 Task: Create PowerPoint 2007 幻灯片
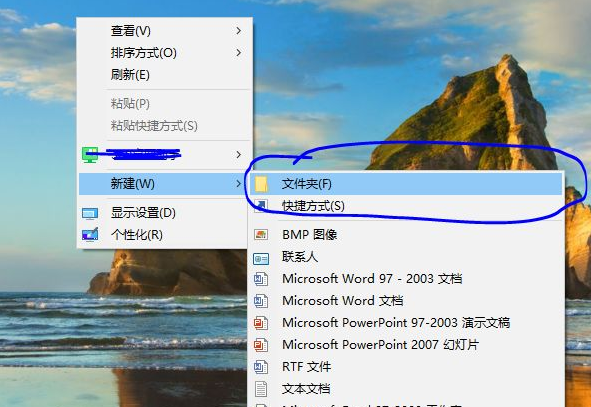pos(406,344)
